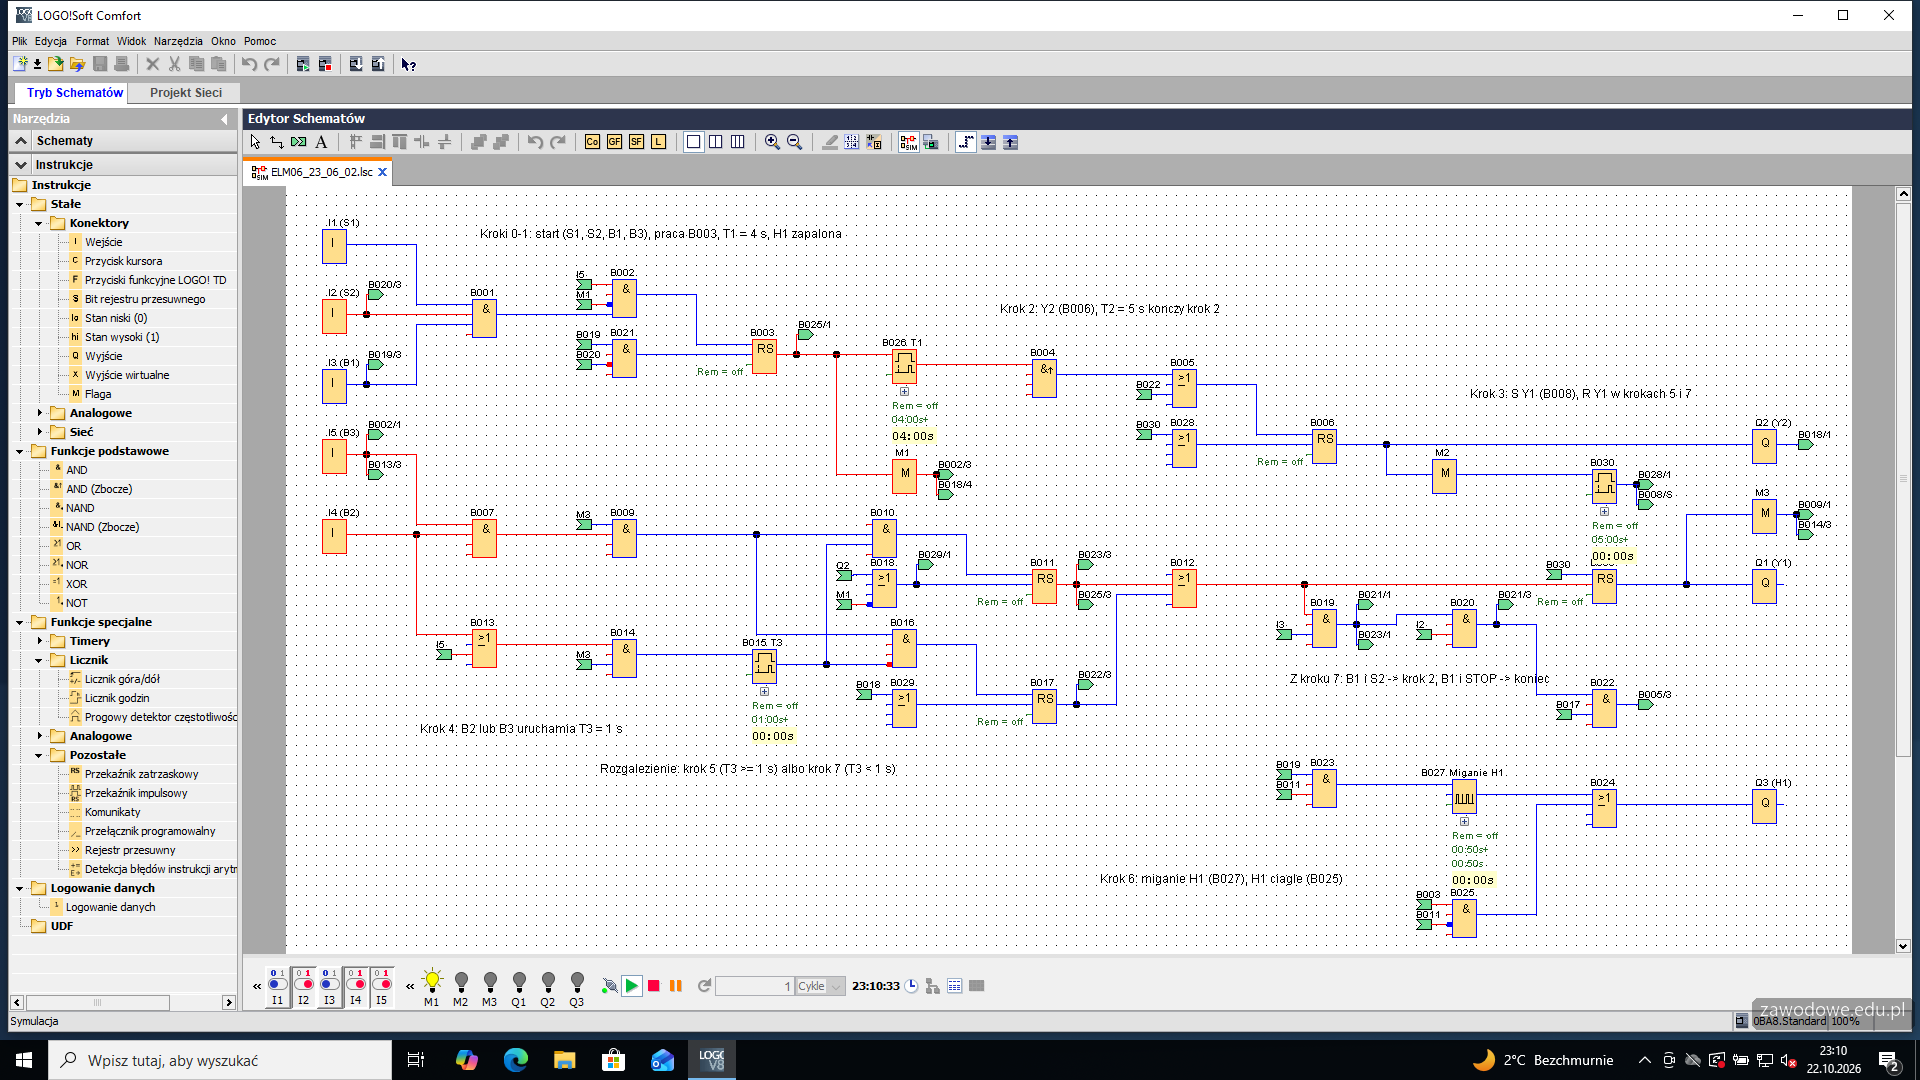Switch to the Projekt Sieci tab
Viewport: 1920px width, 1080px height.
186,92
